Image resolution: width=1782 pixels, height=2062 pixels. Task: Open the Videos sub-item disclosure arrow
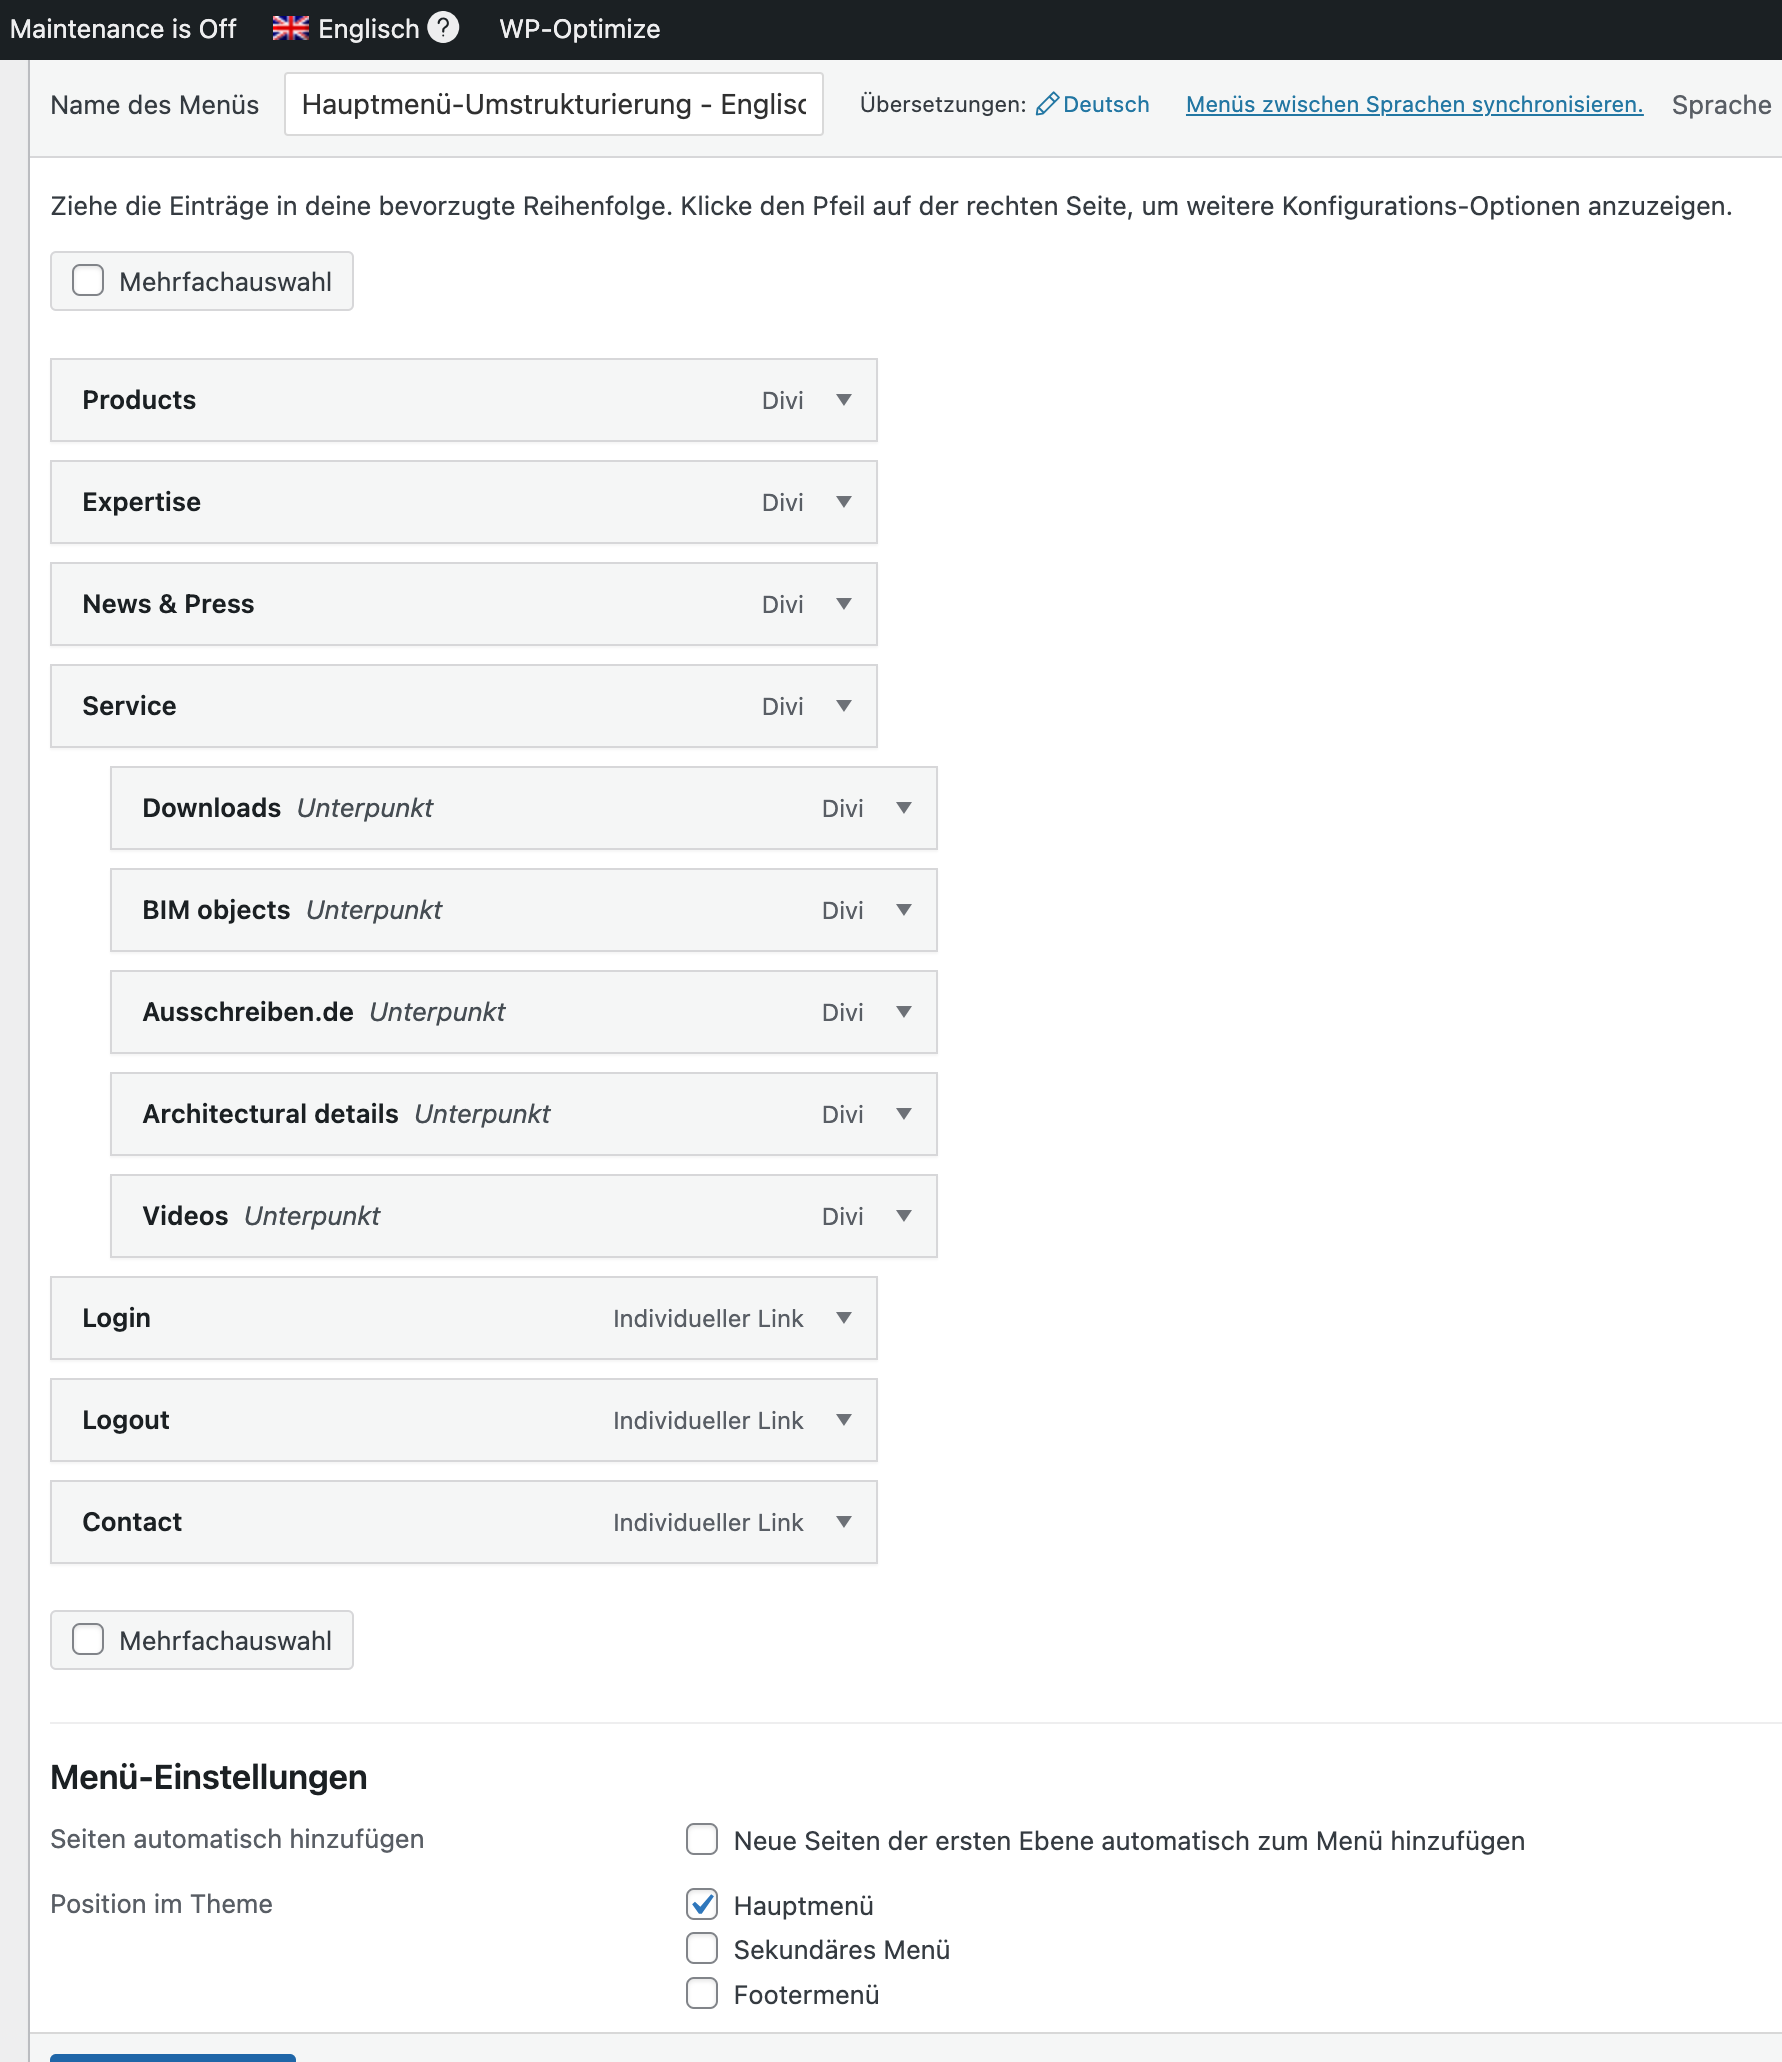904,1216
